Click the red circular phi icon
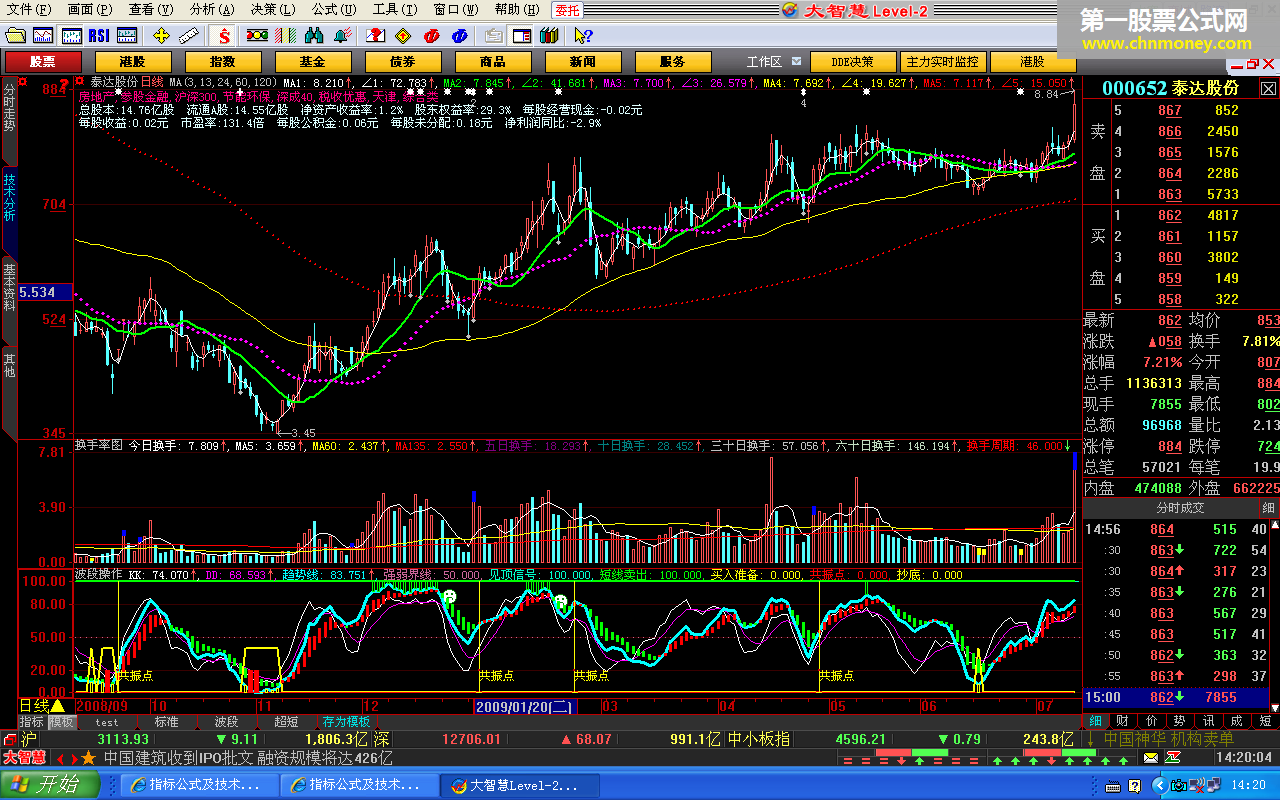Screen dimensions: 1280x800 click(x=431, y=36)
